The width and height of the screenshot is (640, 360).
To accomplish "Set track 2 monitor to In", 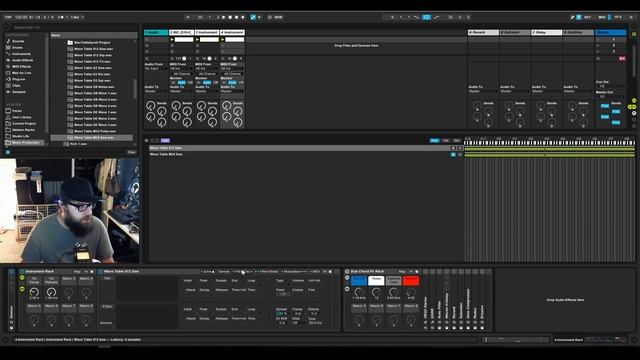I will tap(173, 82).
